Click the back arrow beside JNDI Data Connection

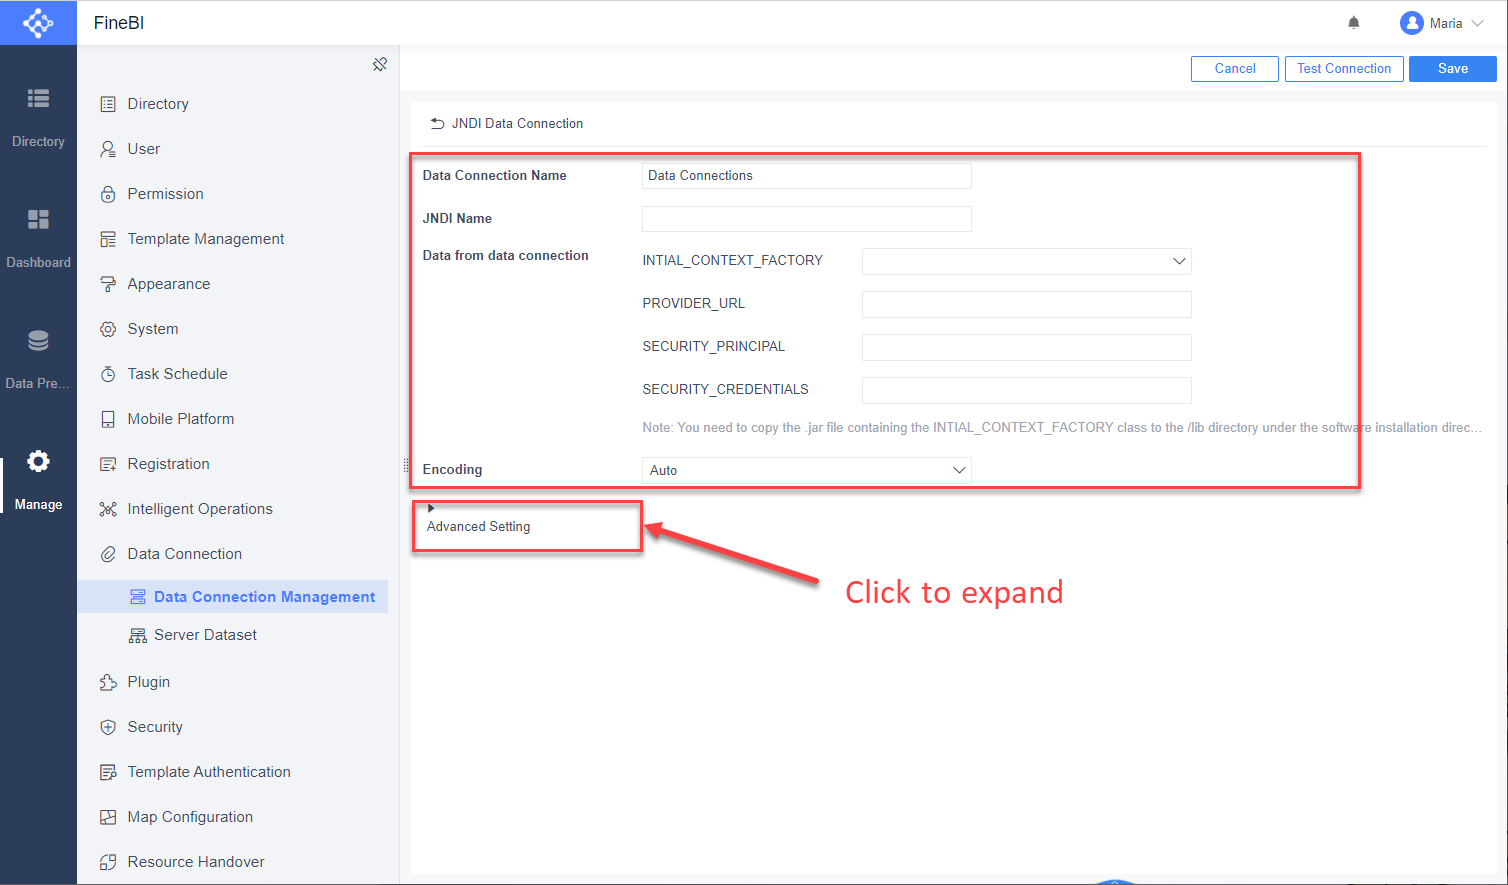click(437, 122)
